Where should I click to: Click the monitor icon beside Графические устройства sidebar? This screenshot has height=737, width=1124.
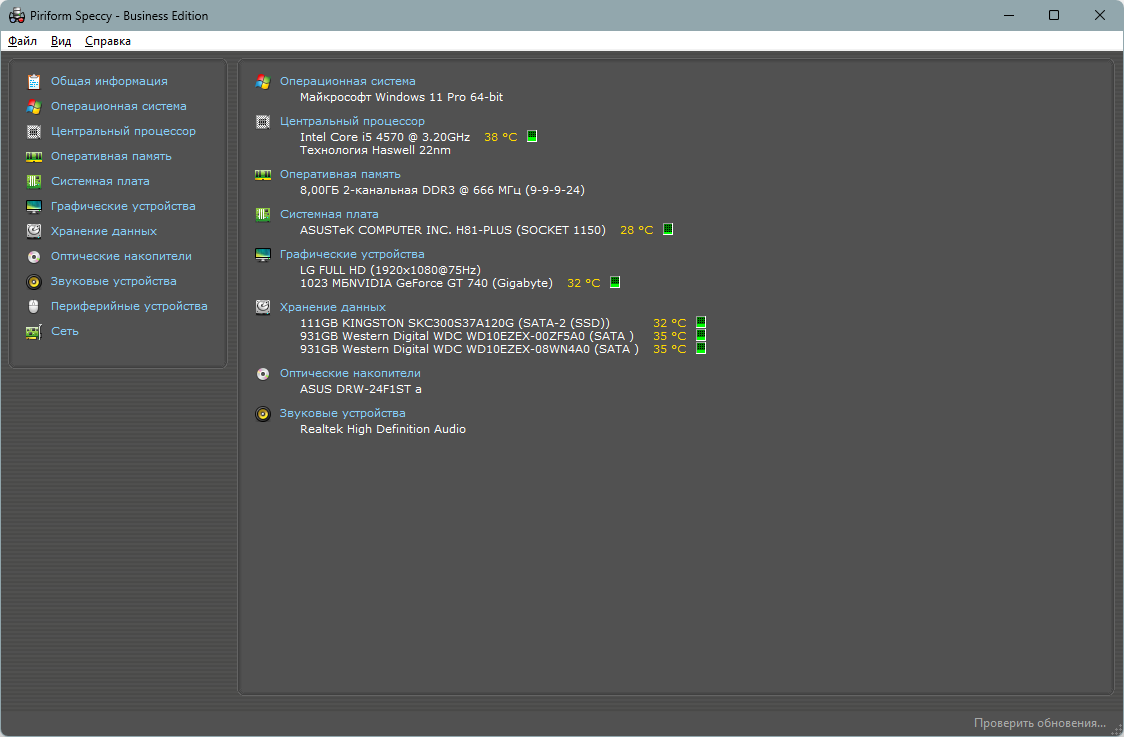(34, 206)
